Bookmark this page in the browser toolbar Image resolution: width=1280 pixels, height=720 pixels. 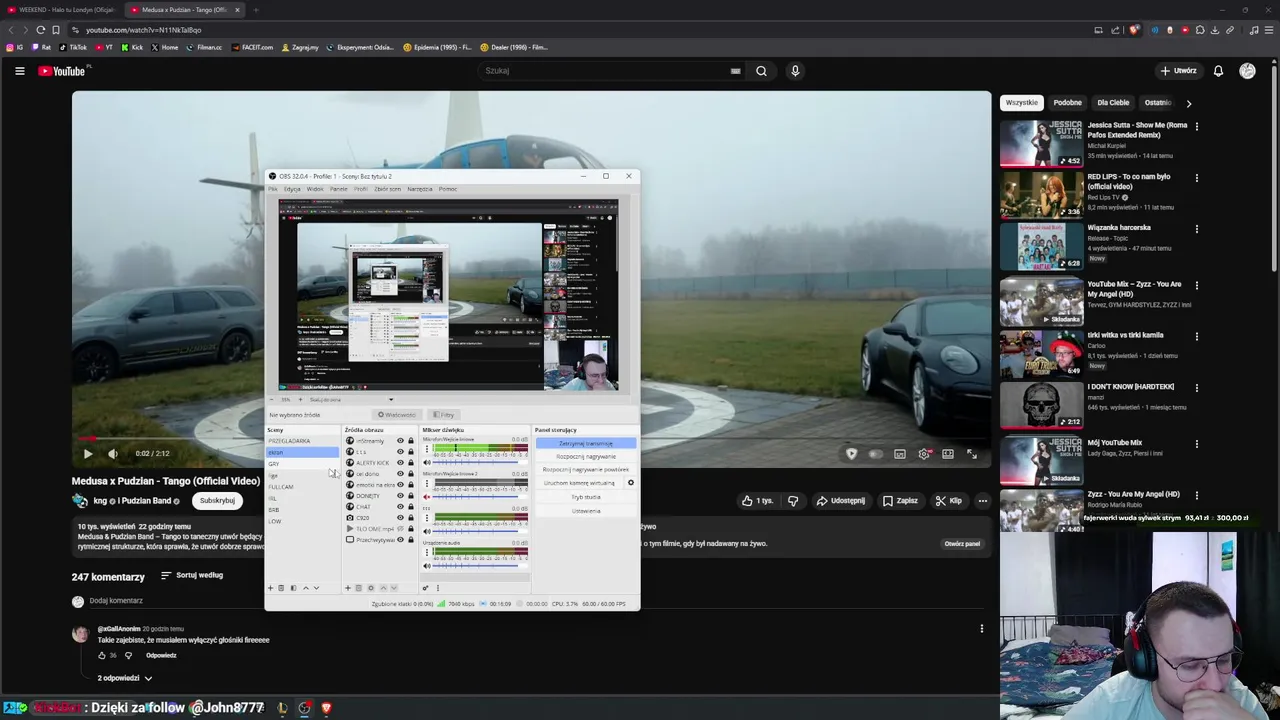56,30
